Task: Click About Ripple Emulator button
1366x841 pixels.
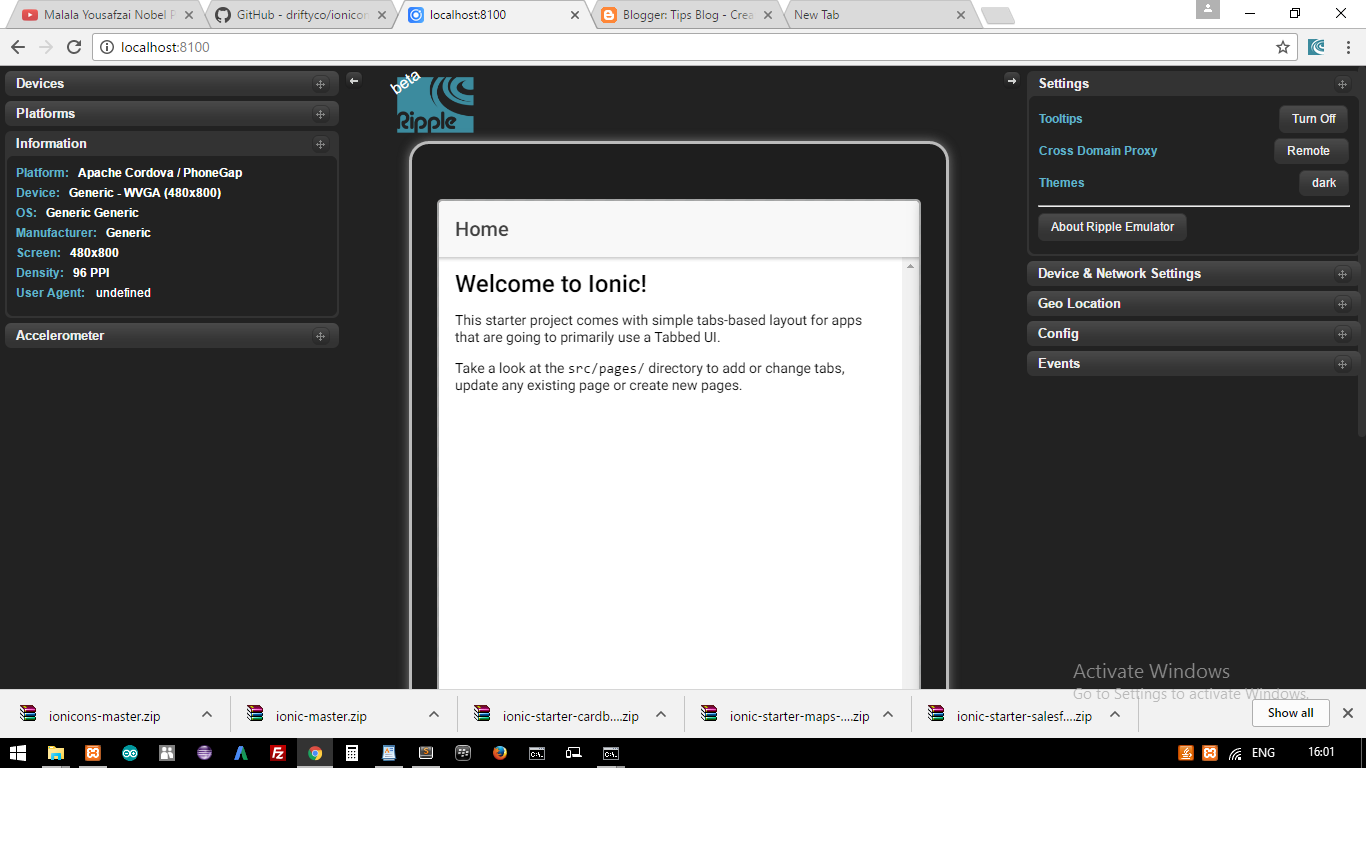Action: tap(1112, 227)
